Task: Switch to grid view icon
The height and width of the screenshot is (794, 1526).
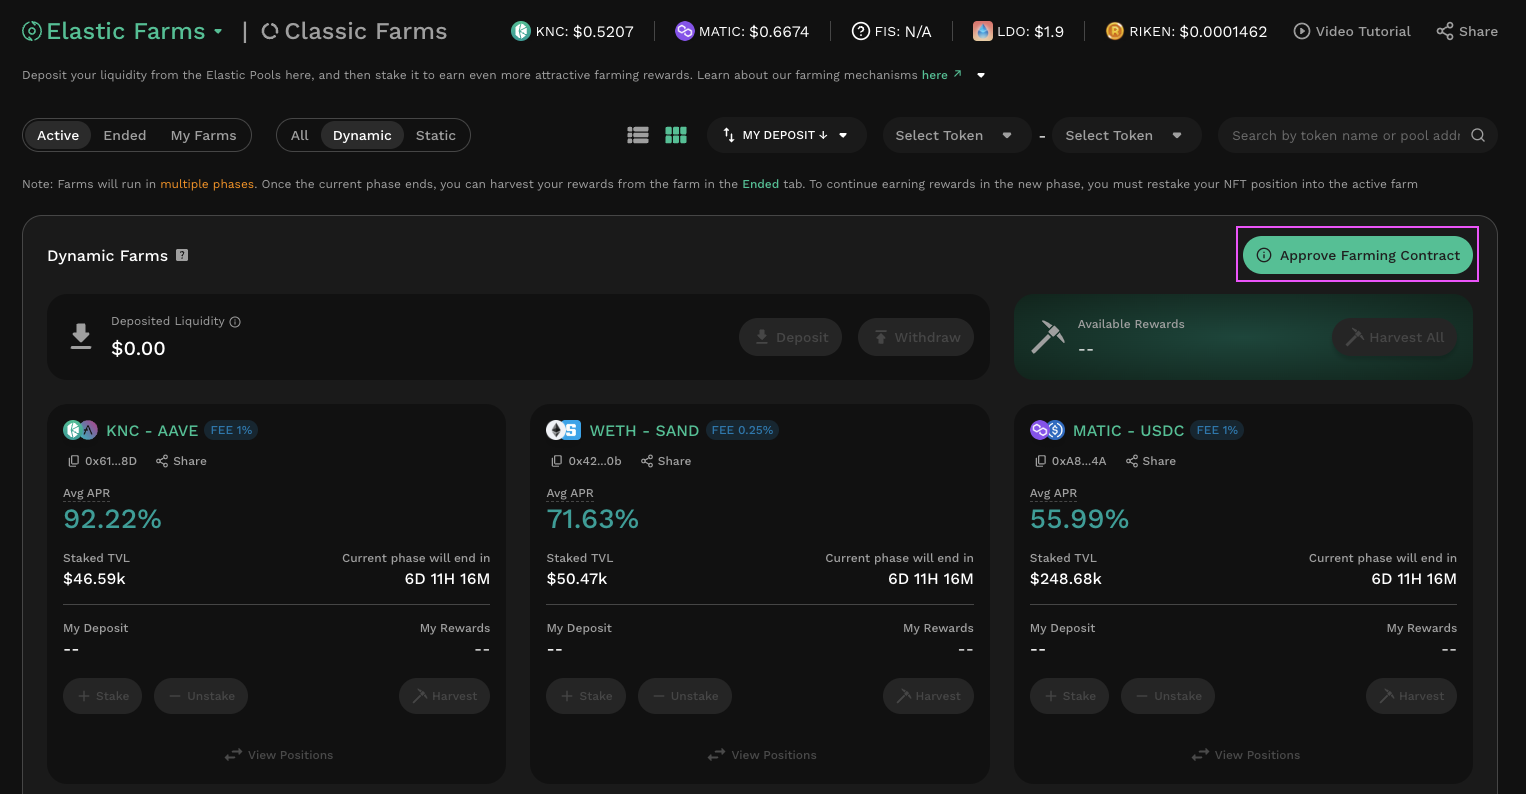Action: click(676, 135)
